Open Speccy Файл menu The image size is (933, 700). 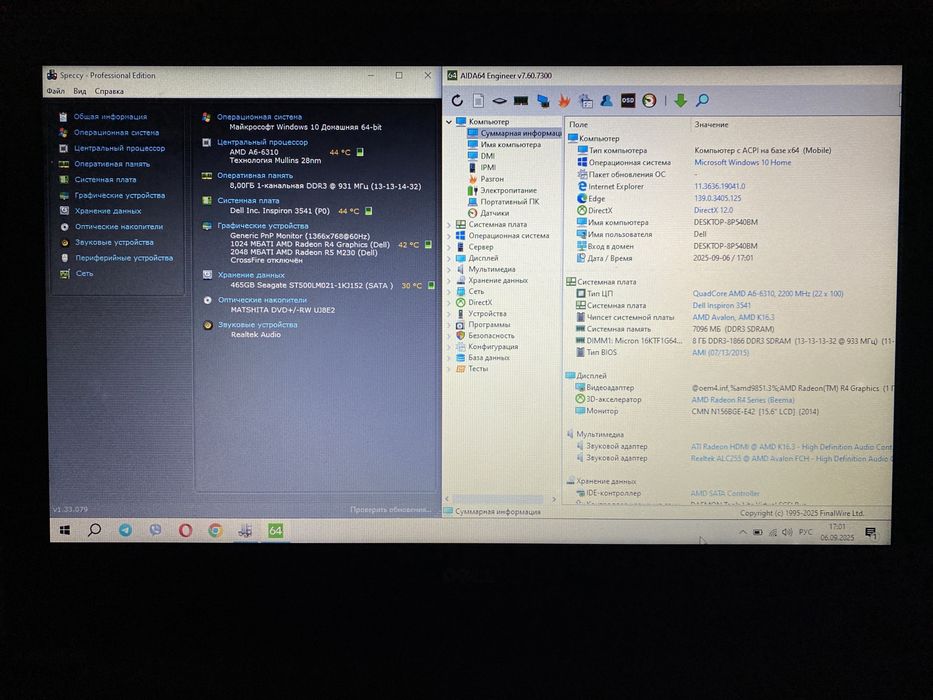point(55,91)
